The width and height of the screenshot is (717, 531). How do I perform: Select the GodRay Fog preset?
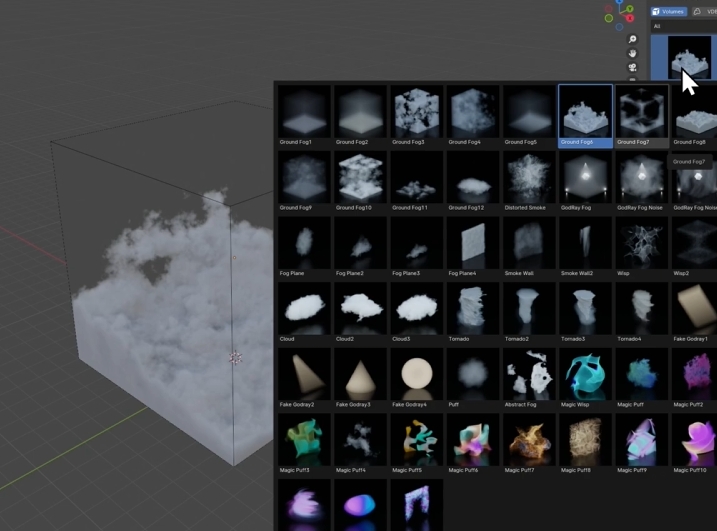(x=585, y=181)
